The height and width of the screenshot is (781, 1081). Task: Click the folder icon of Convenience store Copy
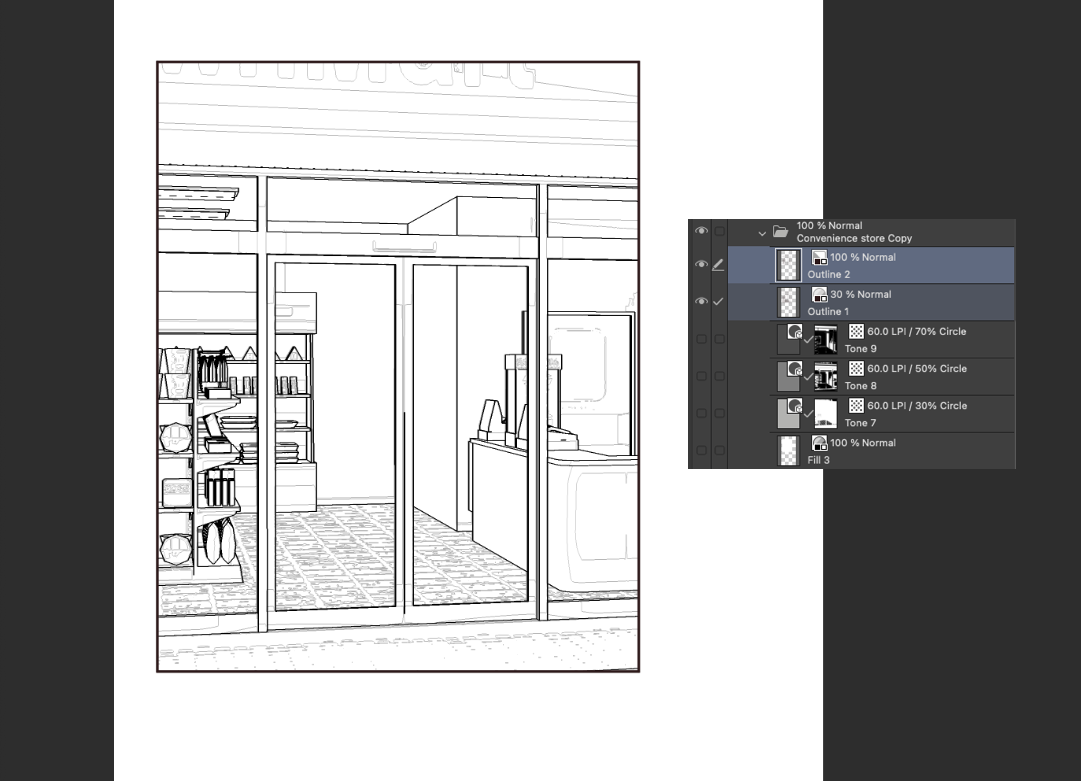pyautogui.click(x=780, y=231)
